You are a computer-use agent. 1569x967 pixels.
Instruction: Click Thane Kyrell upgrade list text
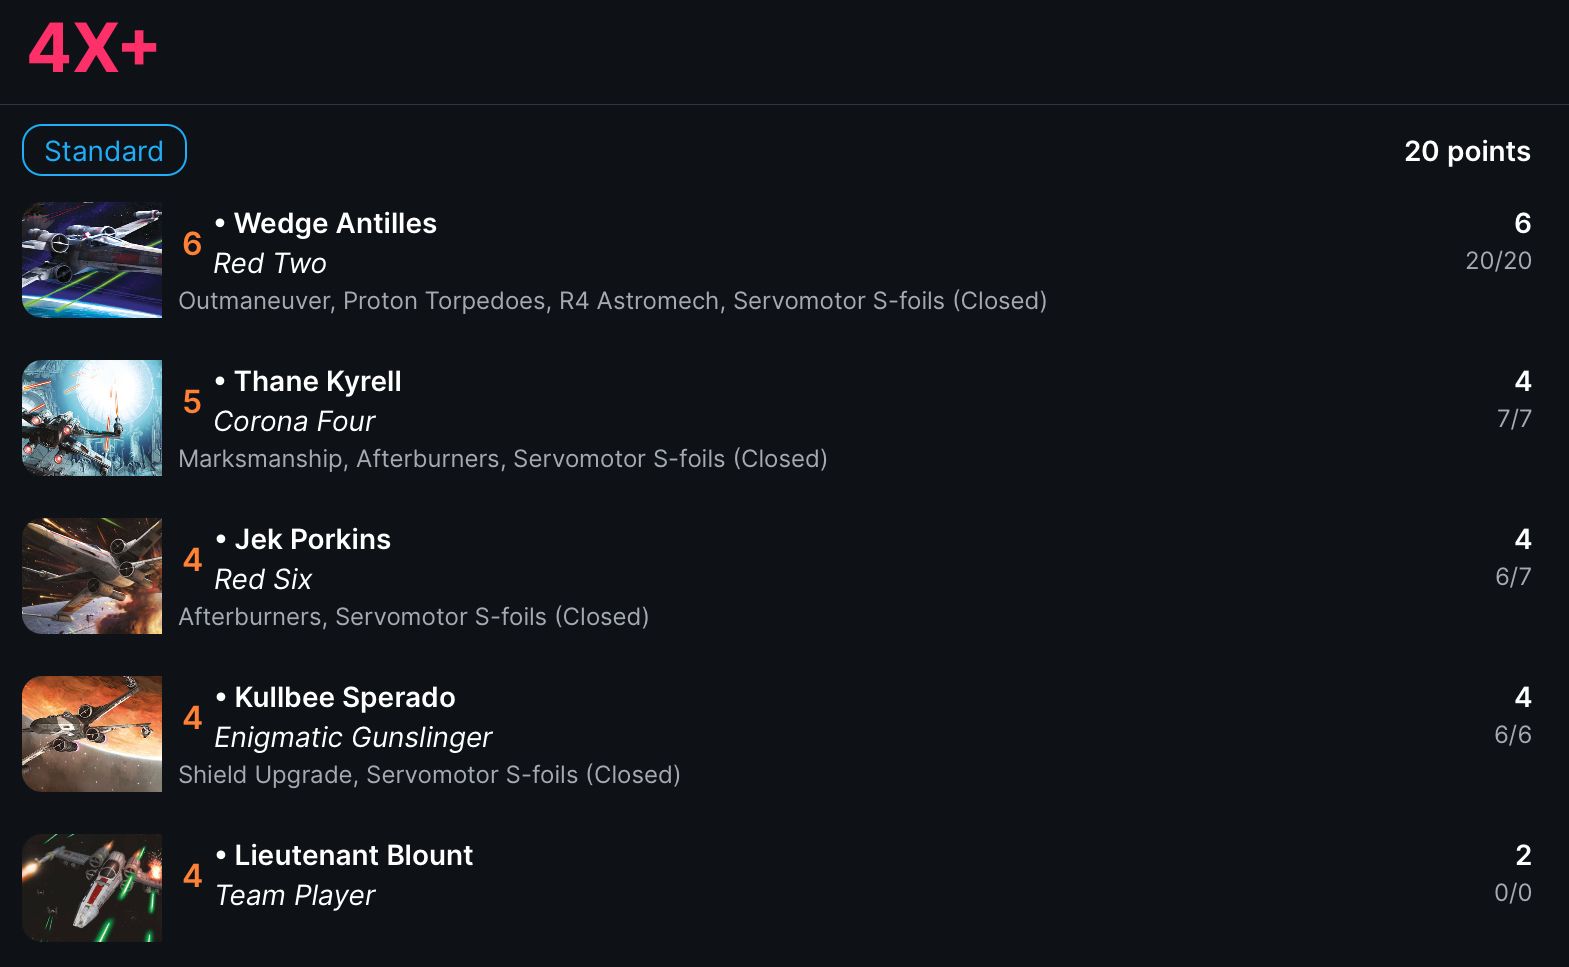tap(502, 459)
